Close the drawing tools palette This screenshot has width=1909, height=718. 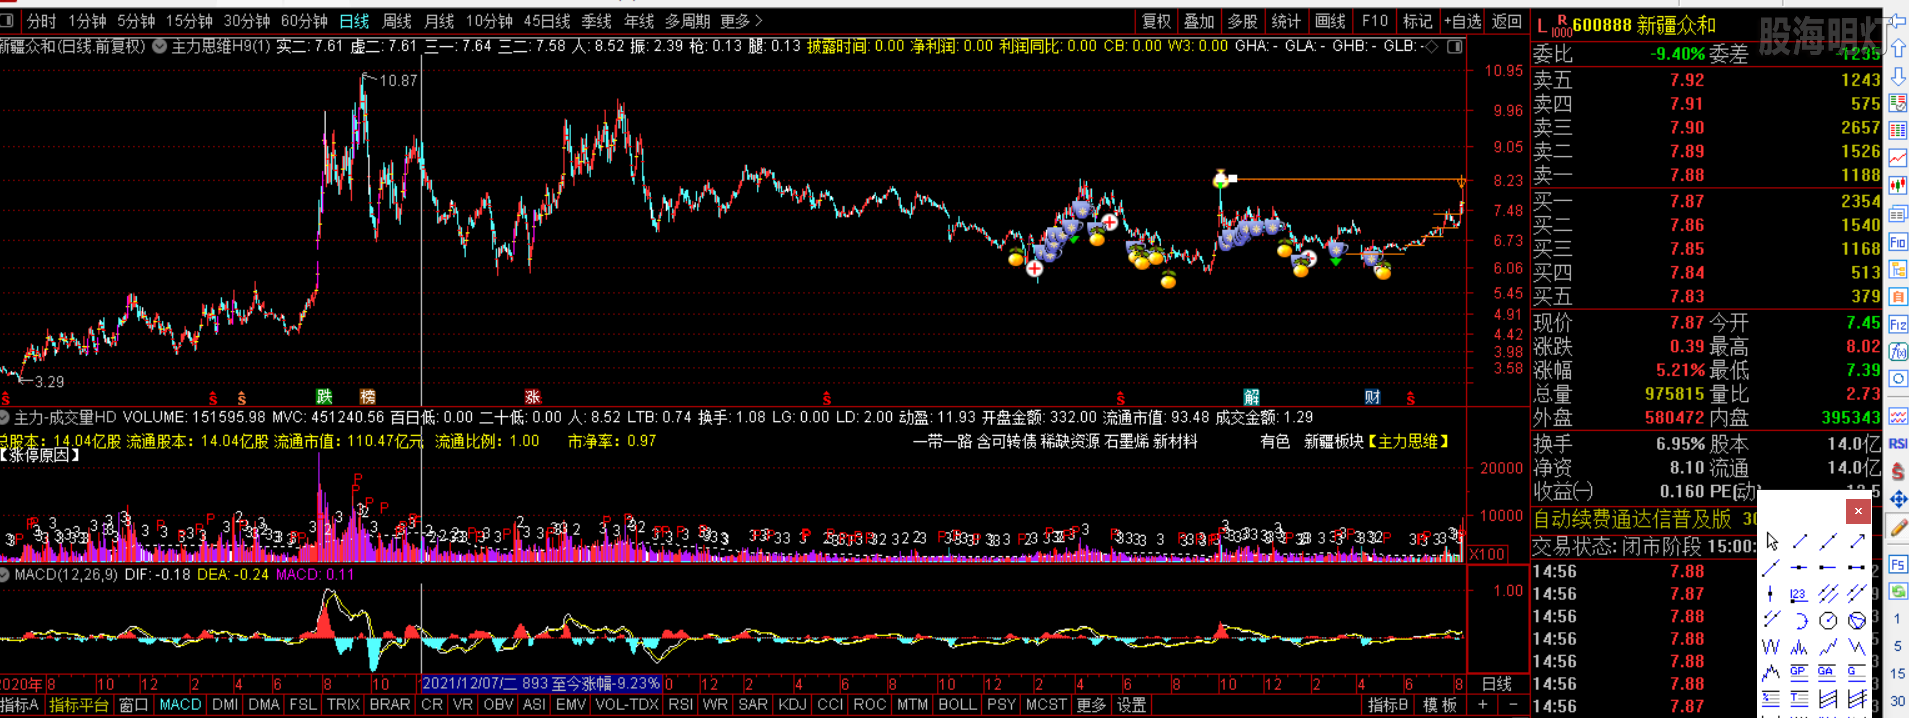(1858, 511)
